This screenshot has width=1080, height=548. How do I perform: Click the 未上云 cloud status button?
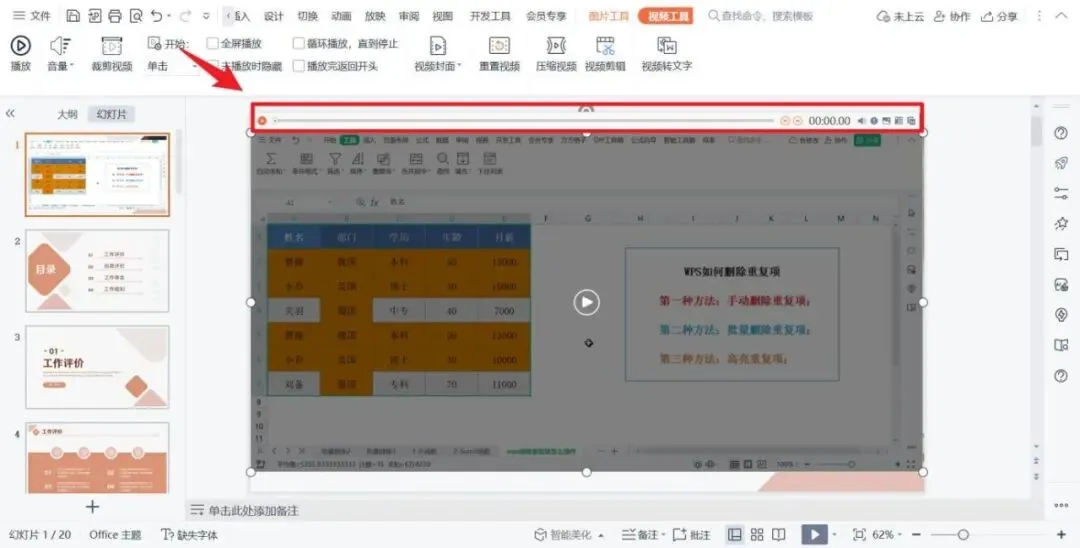tap(900, 16)
